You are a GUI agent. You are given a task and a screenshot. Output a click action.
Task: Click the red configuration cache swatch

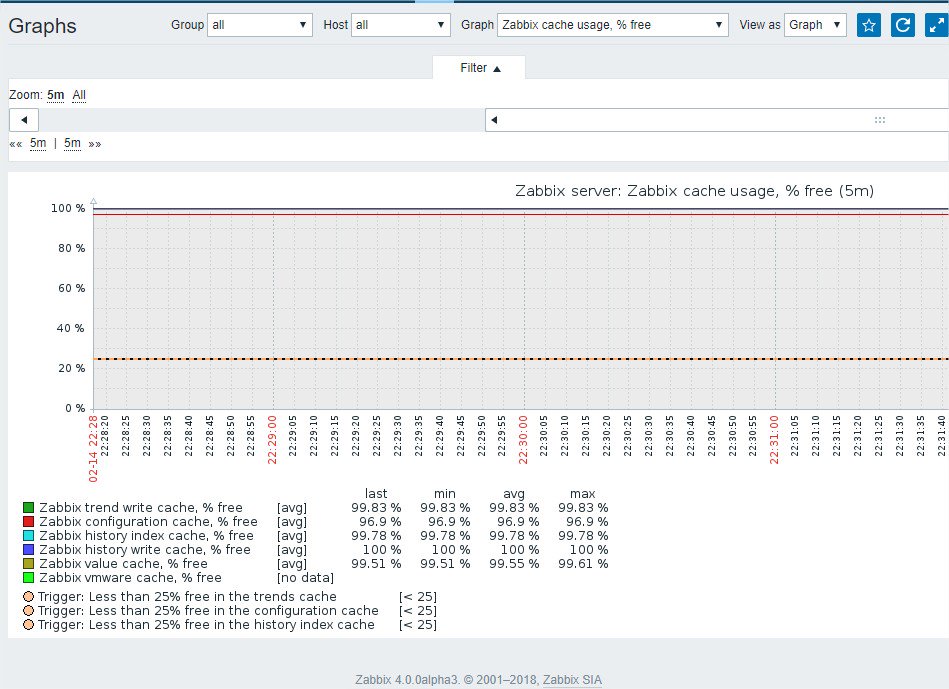coord(28,521)
